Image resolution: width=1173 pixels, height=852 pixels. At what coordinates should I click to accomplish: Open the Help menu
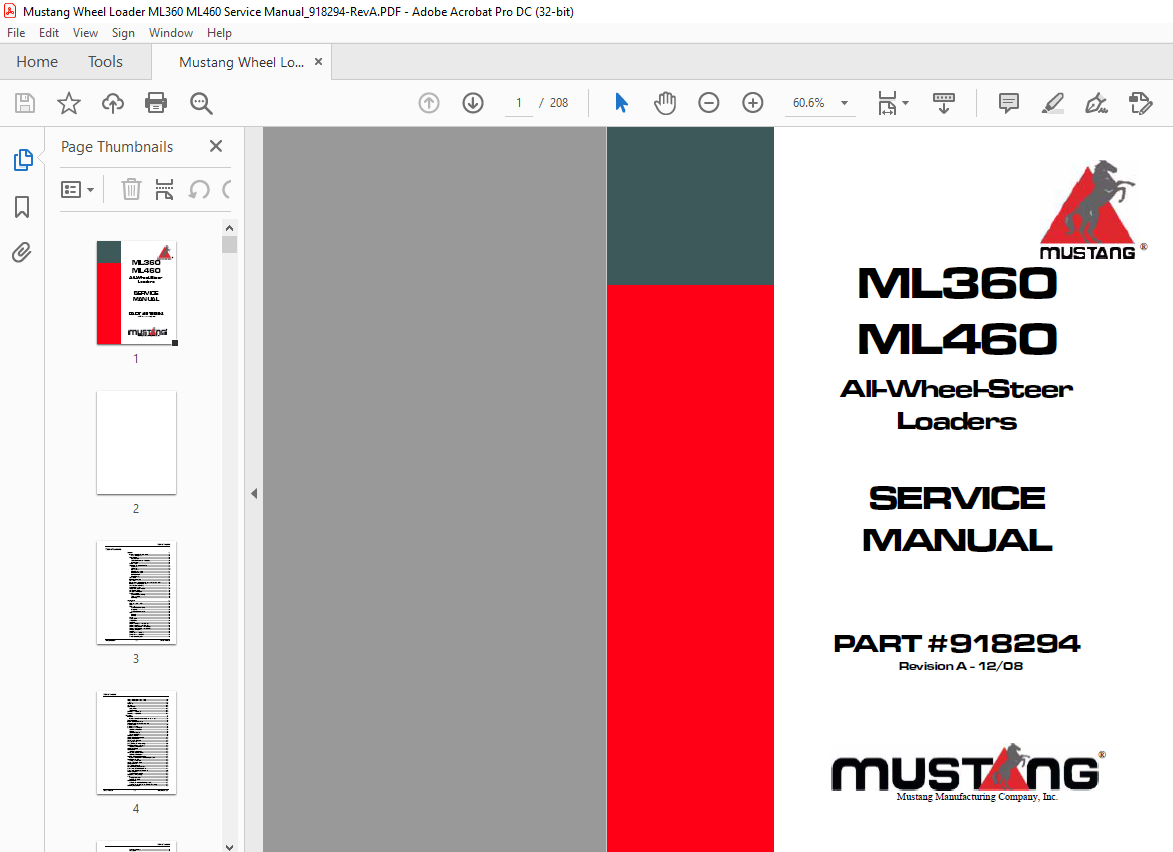pos(219,33)
